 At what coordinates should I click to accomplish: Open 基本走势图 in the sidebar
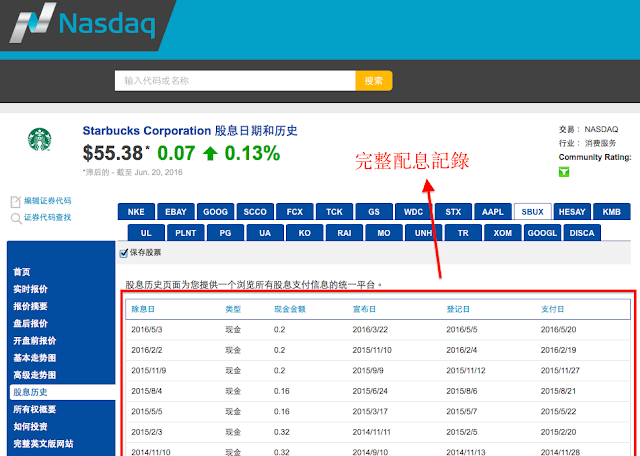click(35, 358)
